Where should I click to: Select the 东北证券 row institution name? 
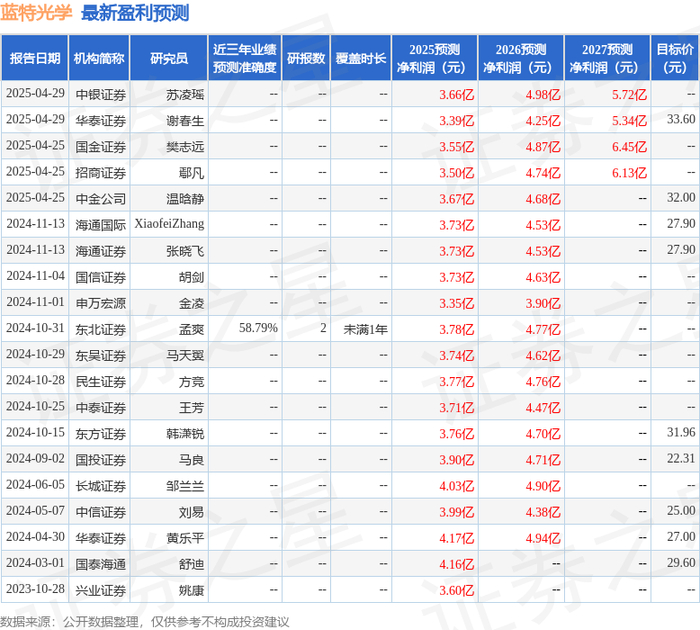pos(100,330)
